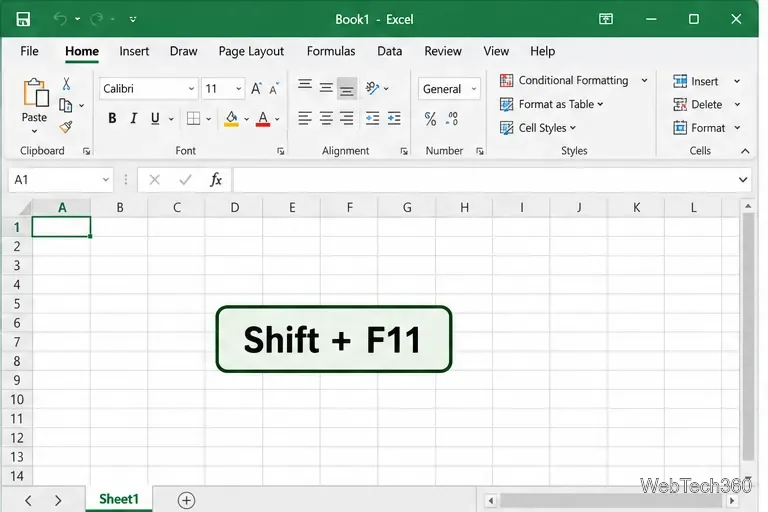
Task: Select the Sheet1 tab
Action: pyautogui.click(x=119, y=499)
